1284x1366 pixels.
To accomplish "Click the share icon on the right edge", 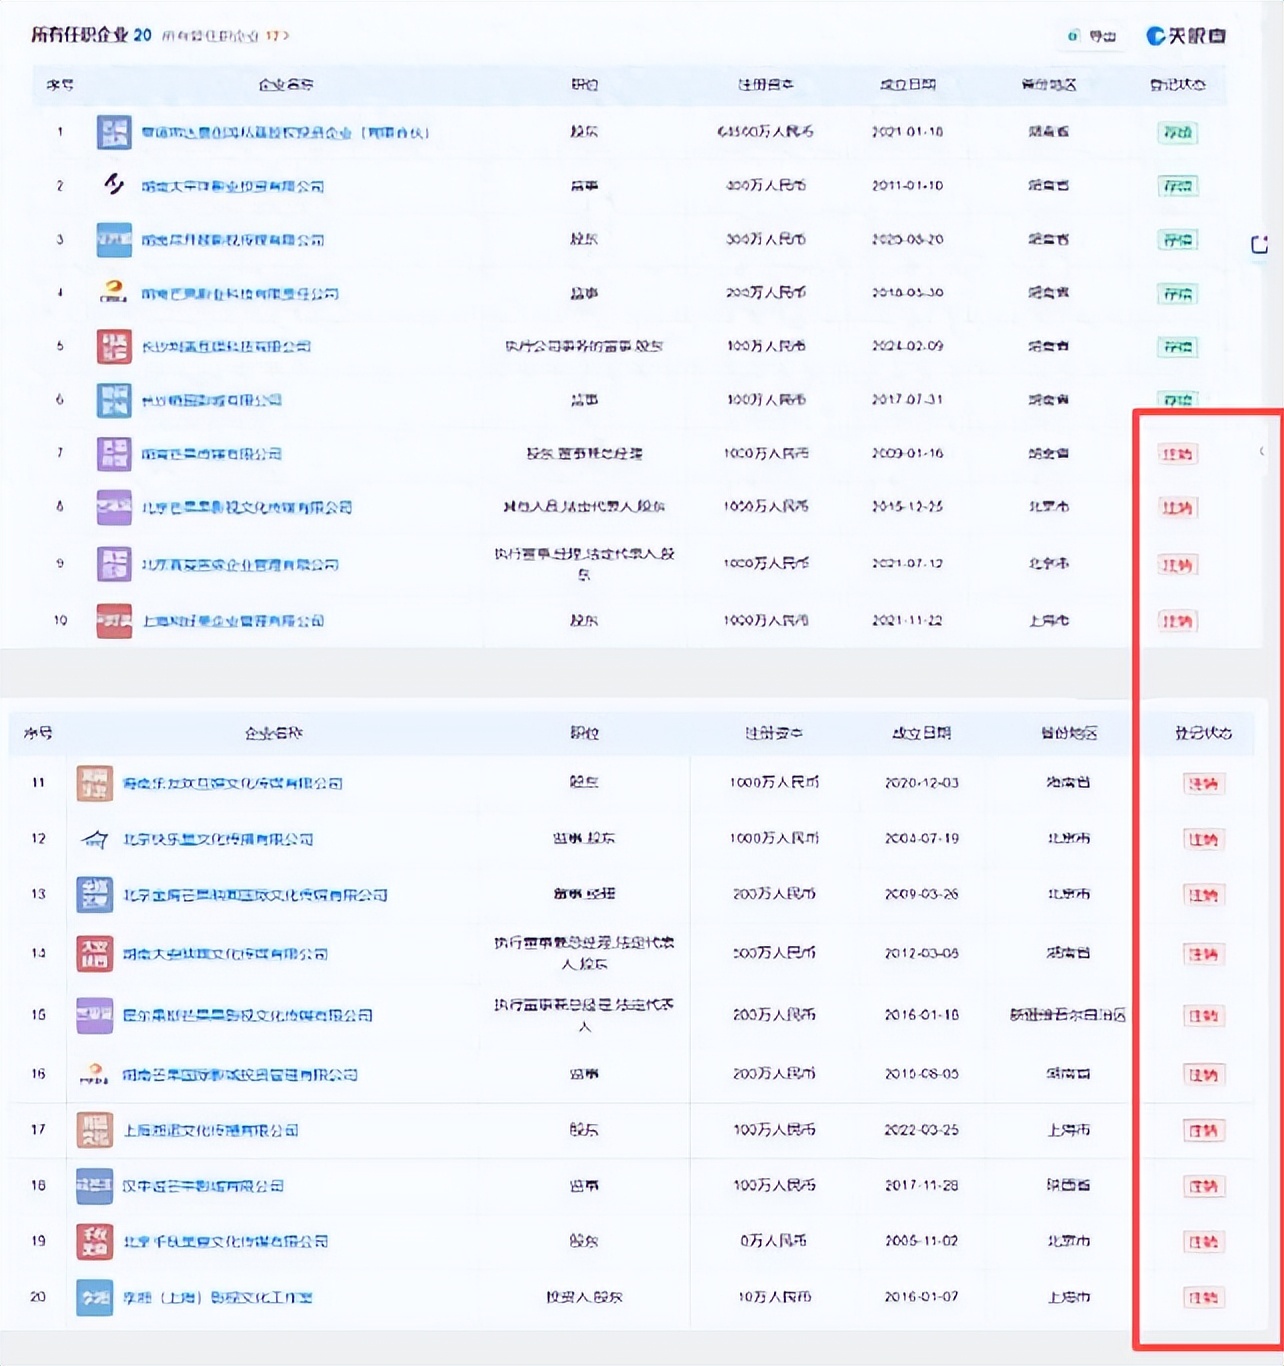I will 1259,244.
